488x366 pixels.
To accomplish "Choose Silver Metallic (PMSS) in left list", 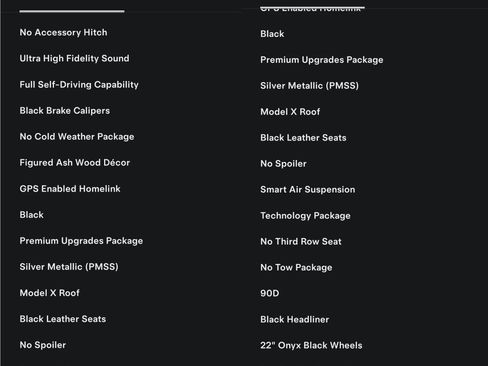I will coord(69,267).
